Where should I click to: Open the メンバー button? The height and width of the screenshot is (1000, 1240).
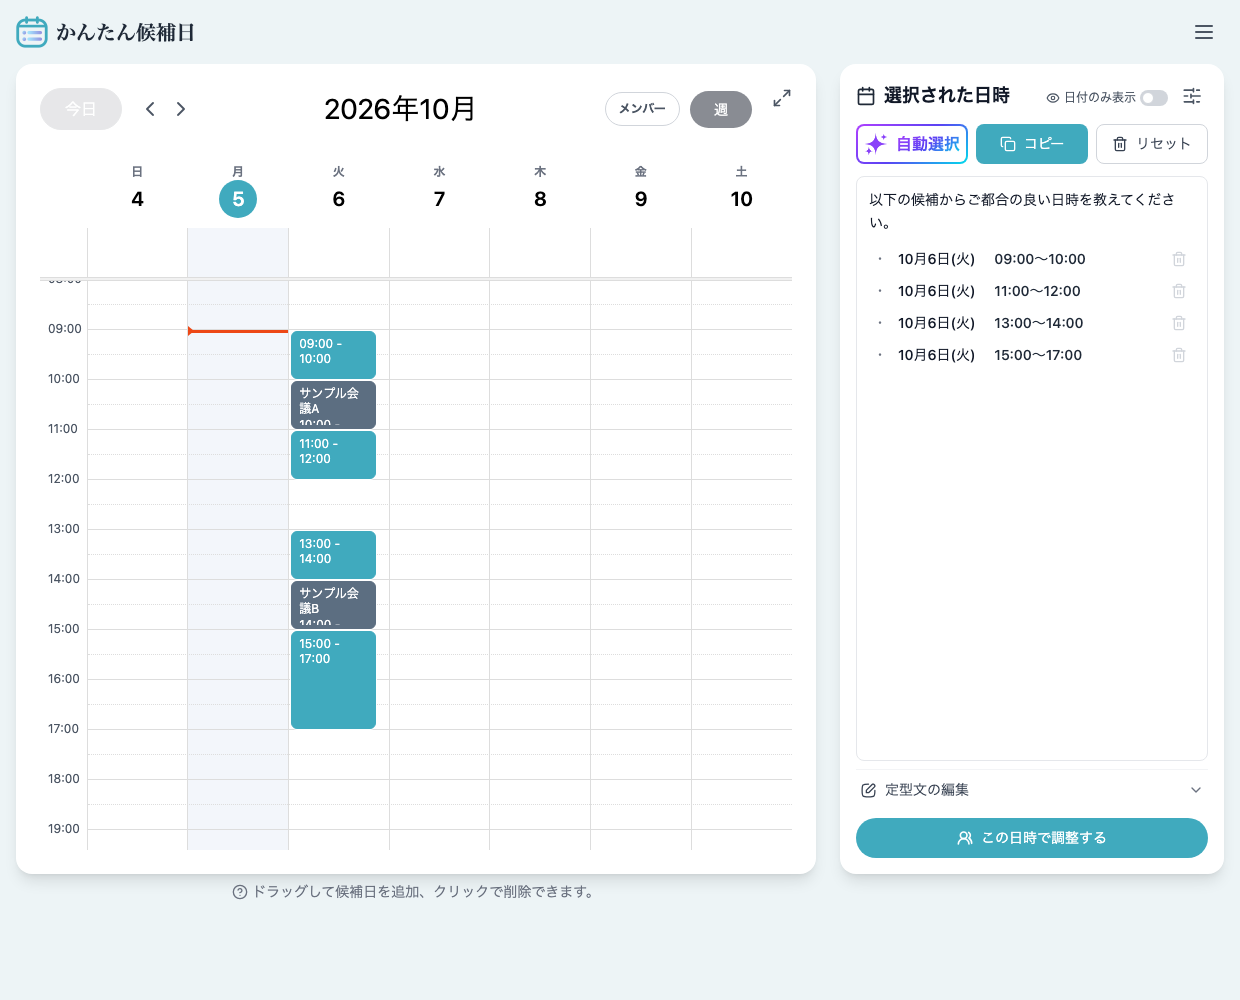point(642,109)
